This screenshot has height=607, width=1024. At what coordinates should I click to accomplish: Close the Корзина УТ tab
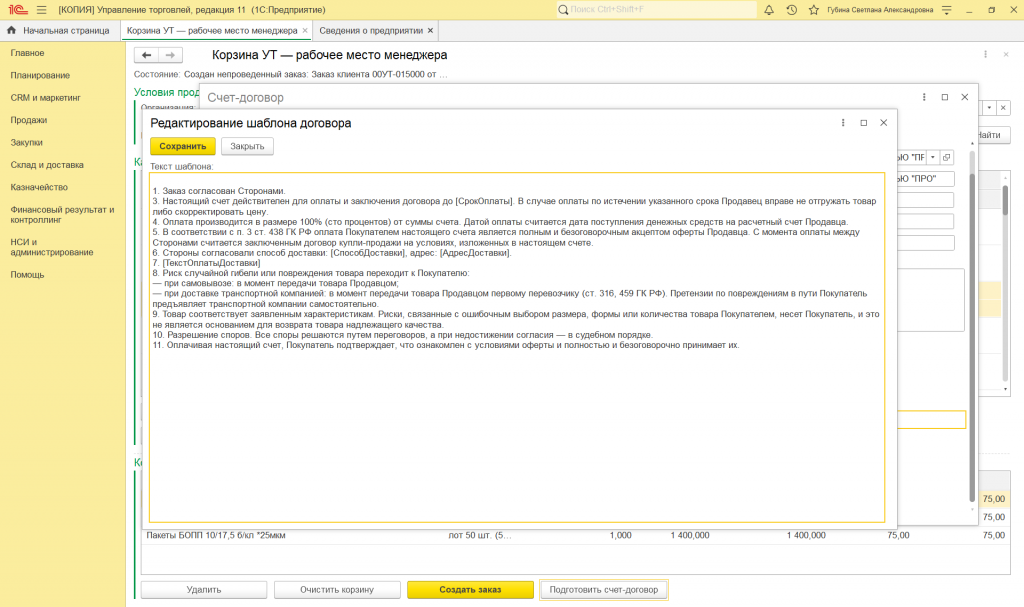304,31
